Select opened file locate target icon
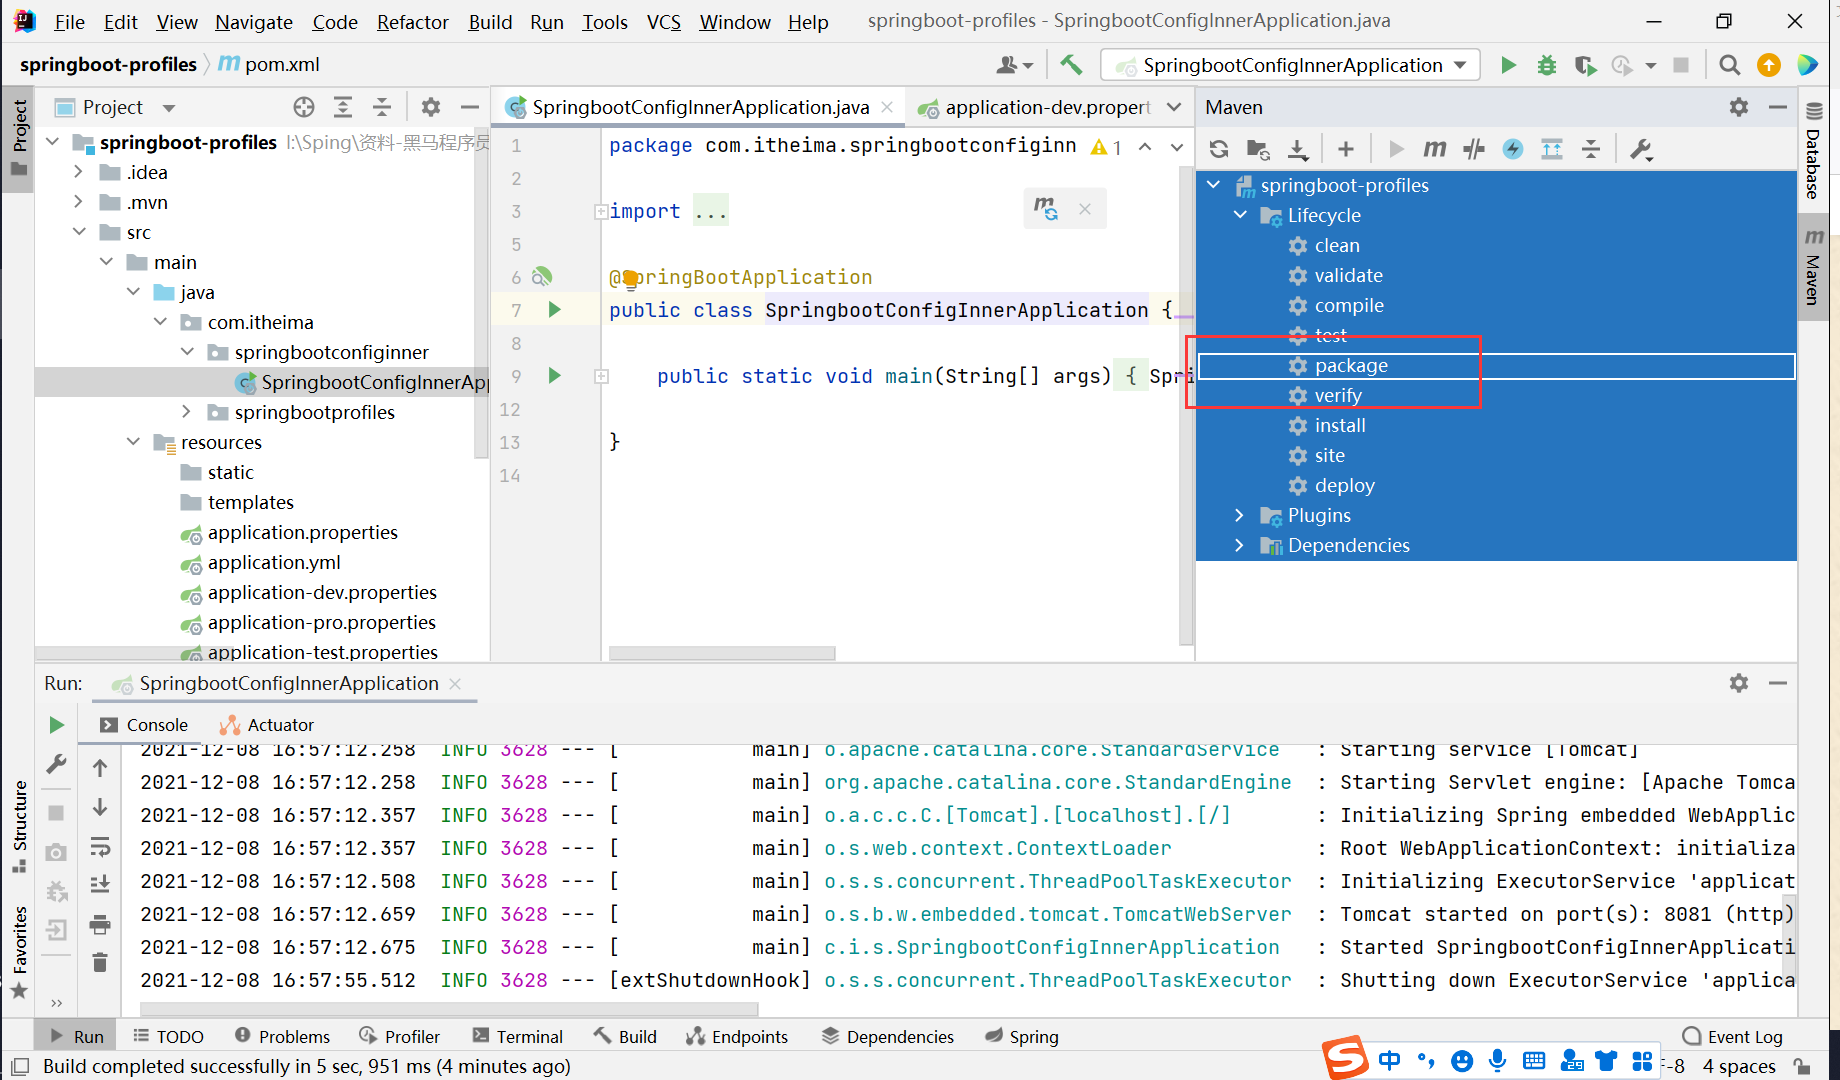The image size is (1840, 1080). pyautogui.click(x=304, y=107)
